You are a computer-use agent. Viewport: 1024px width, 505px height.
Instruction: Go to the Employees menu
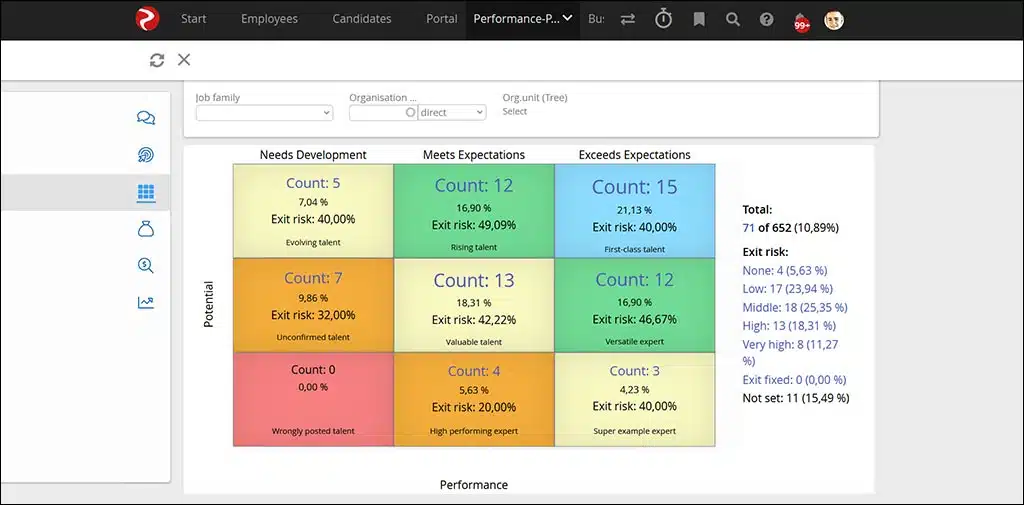point(269,19)
